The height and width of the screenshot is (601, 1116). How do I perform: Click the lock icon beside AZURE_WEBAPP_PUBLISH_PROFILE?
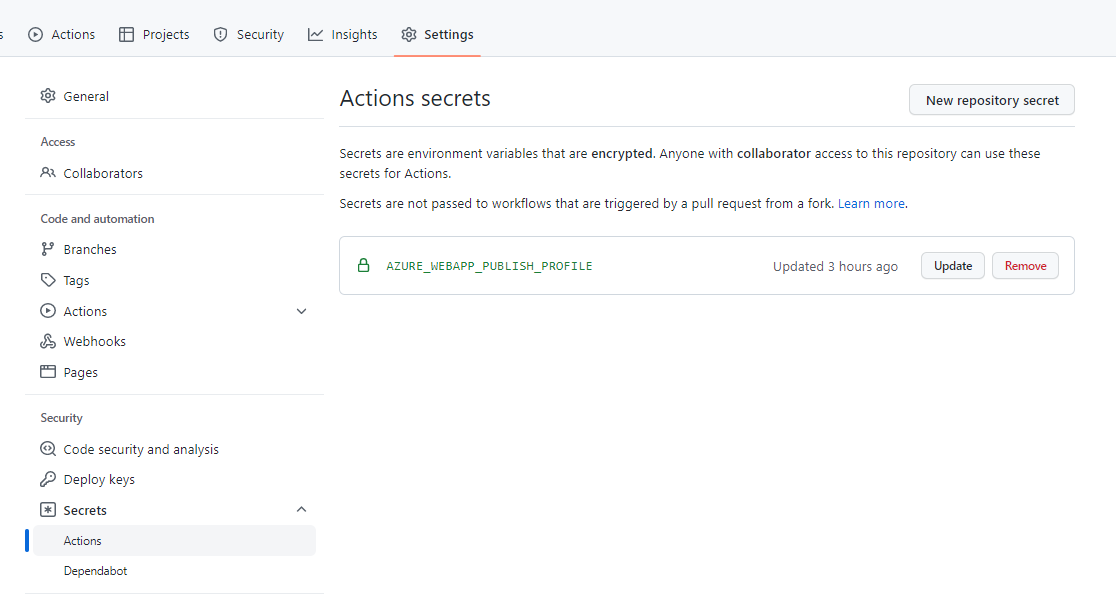[364, 266]
